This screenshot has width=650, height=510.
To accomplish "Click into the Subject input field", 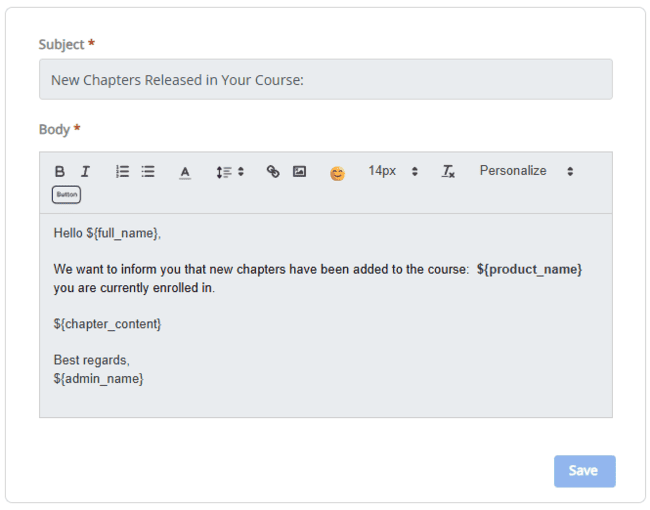I will [325, 80].
